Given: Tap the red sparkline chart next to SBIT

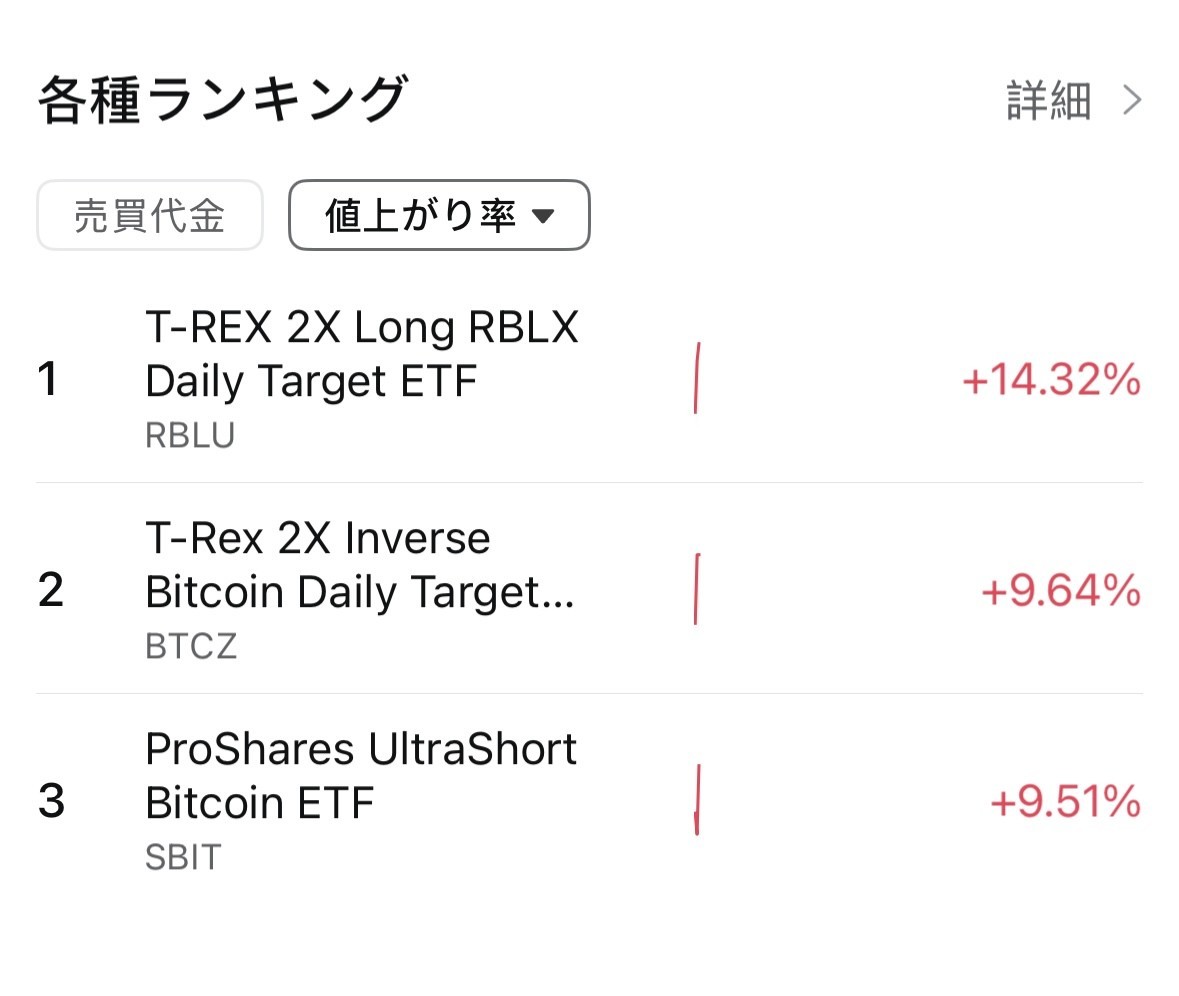Looking at the screenshot, I should [697, 800].
